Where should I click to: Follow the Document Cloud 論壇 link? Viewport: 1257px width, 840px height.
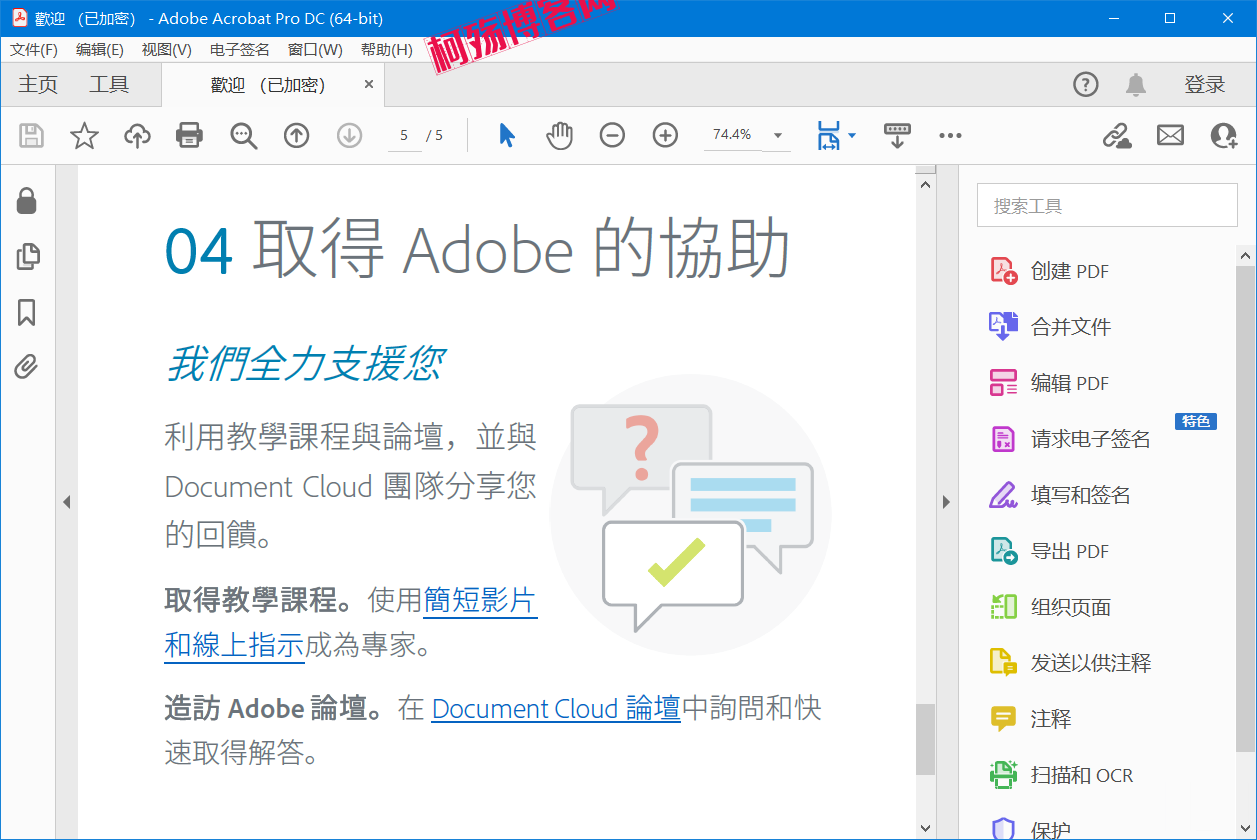tap(556, 708)
